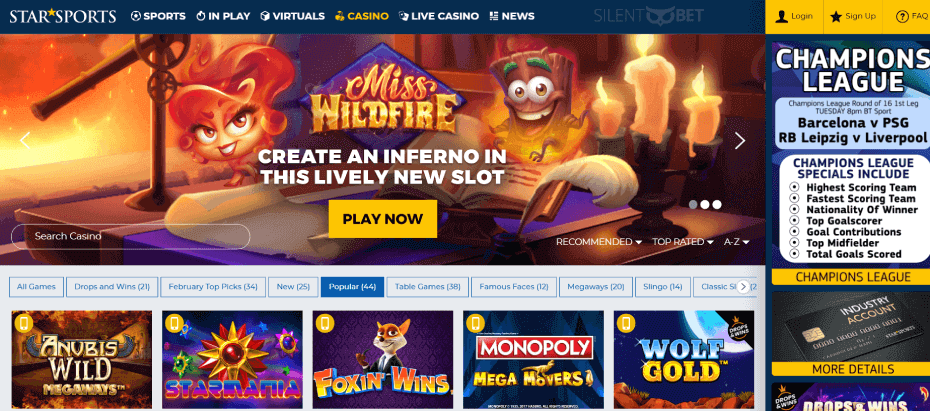Select the second carousel dot indicator

pyautogui.click(x=705, y=205)
